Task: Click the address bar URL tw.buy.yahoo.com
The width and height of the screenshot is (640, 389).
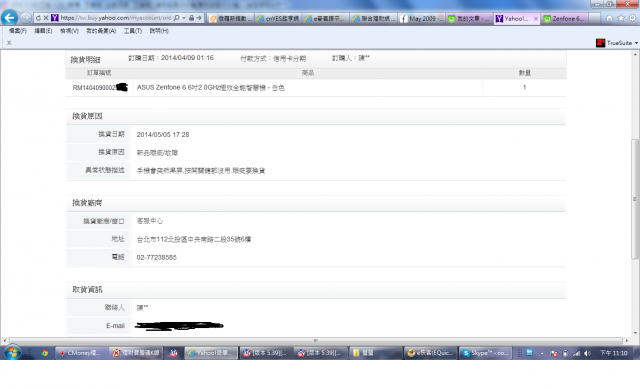Action: tap(116, 18)
